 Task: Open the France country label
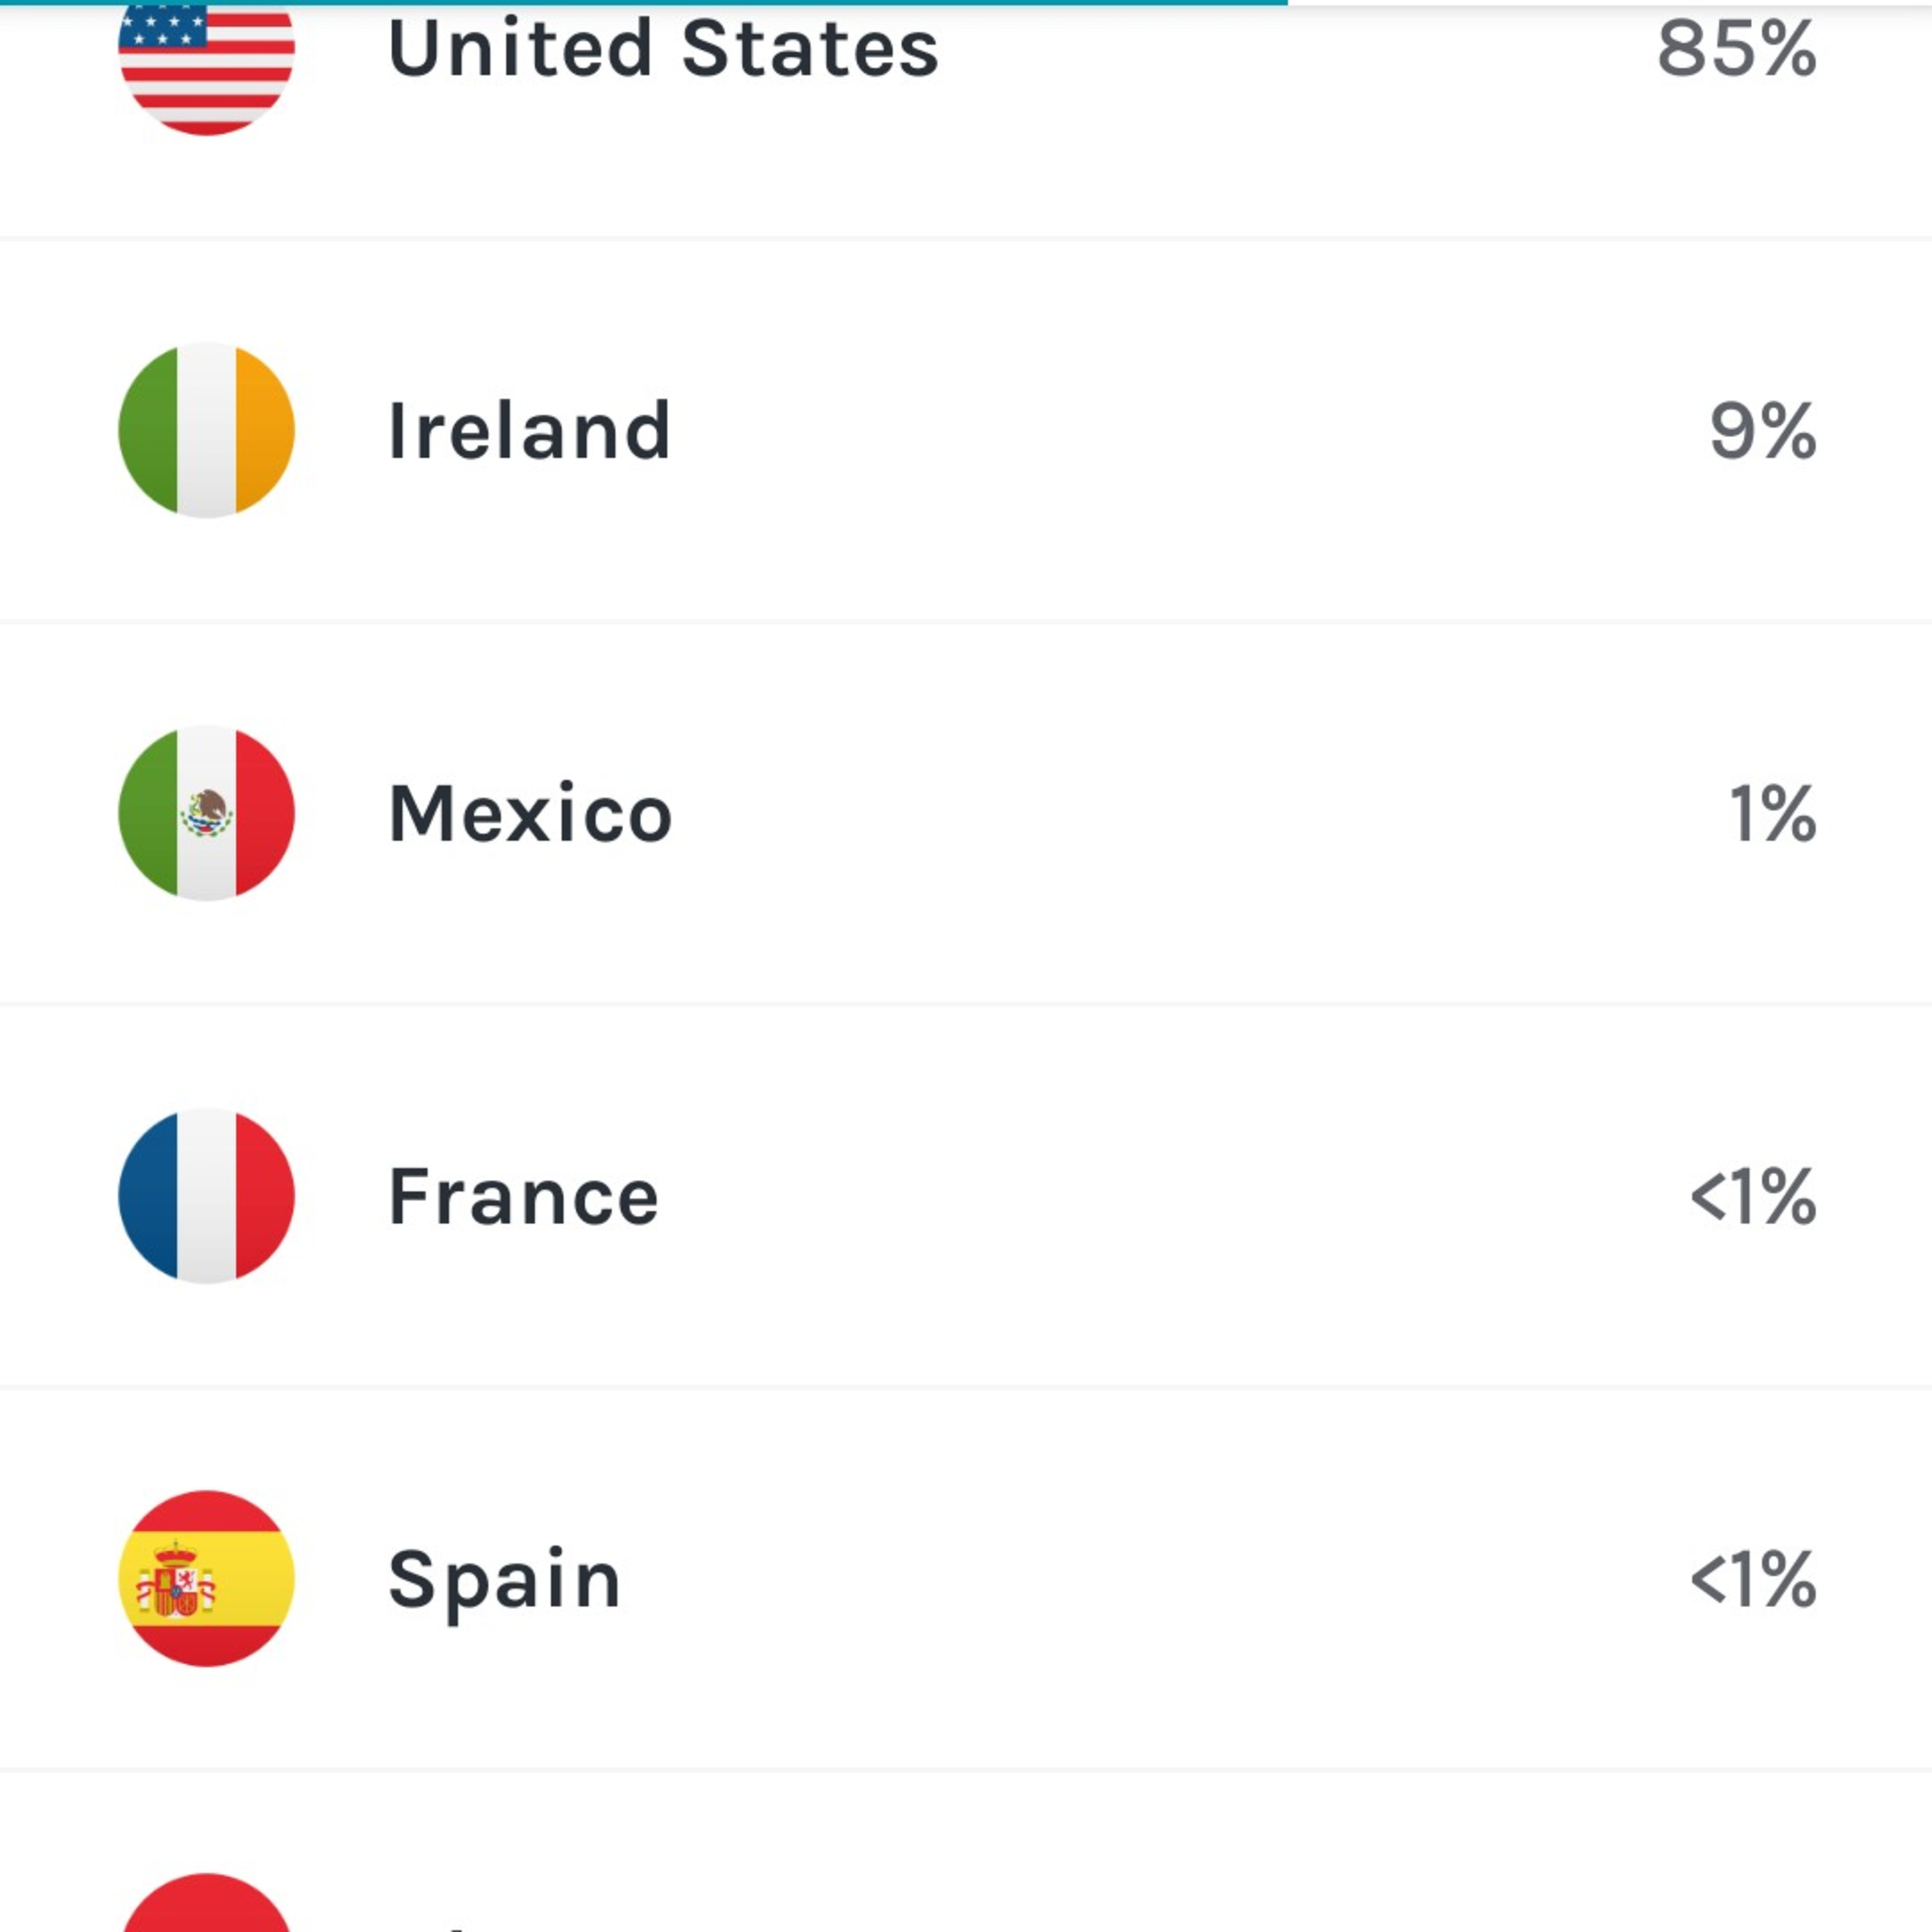pyautogui.click(x=523, y=1195)
